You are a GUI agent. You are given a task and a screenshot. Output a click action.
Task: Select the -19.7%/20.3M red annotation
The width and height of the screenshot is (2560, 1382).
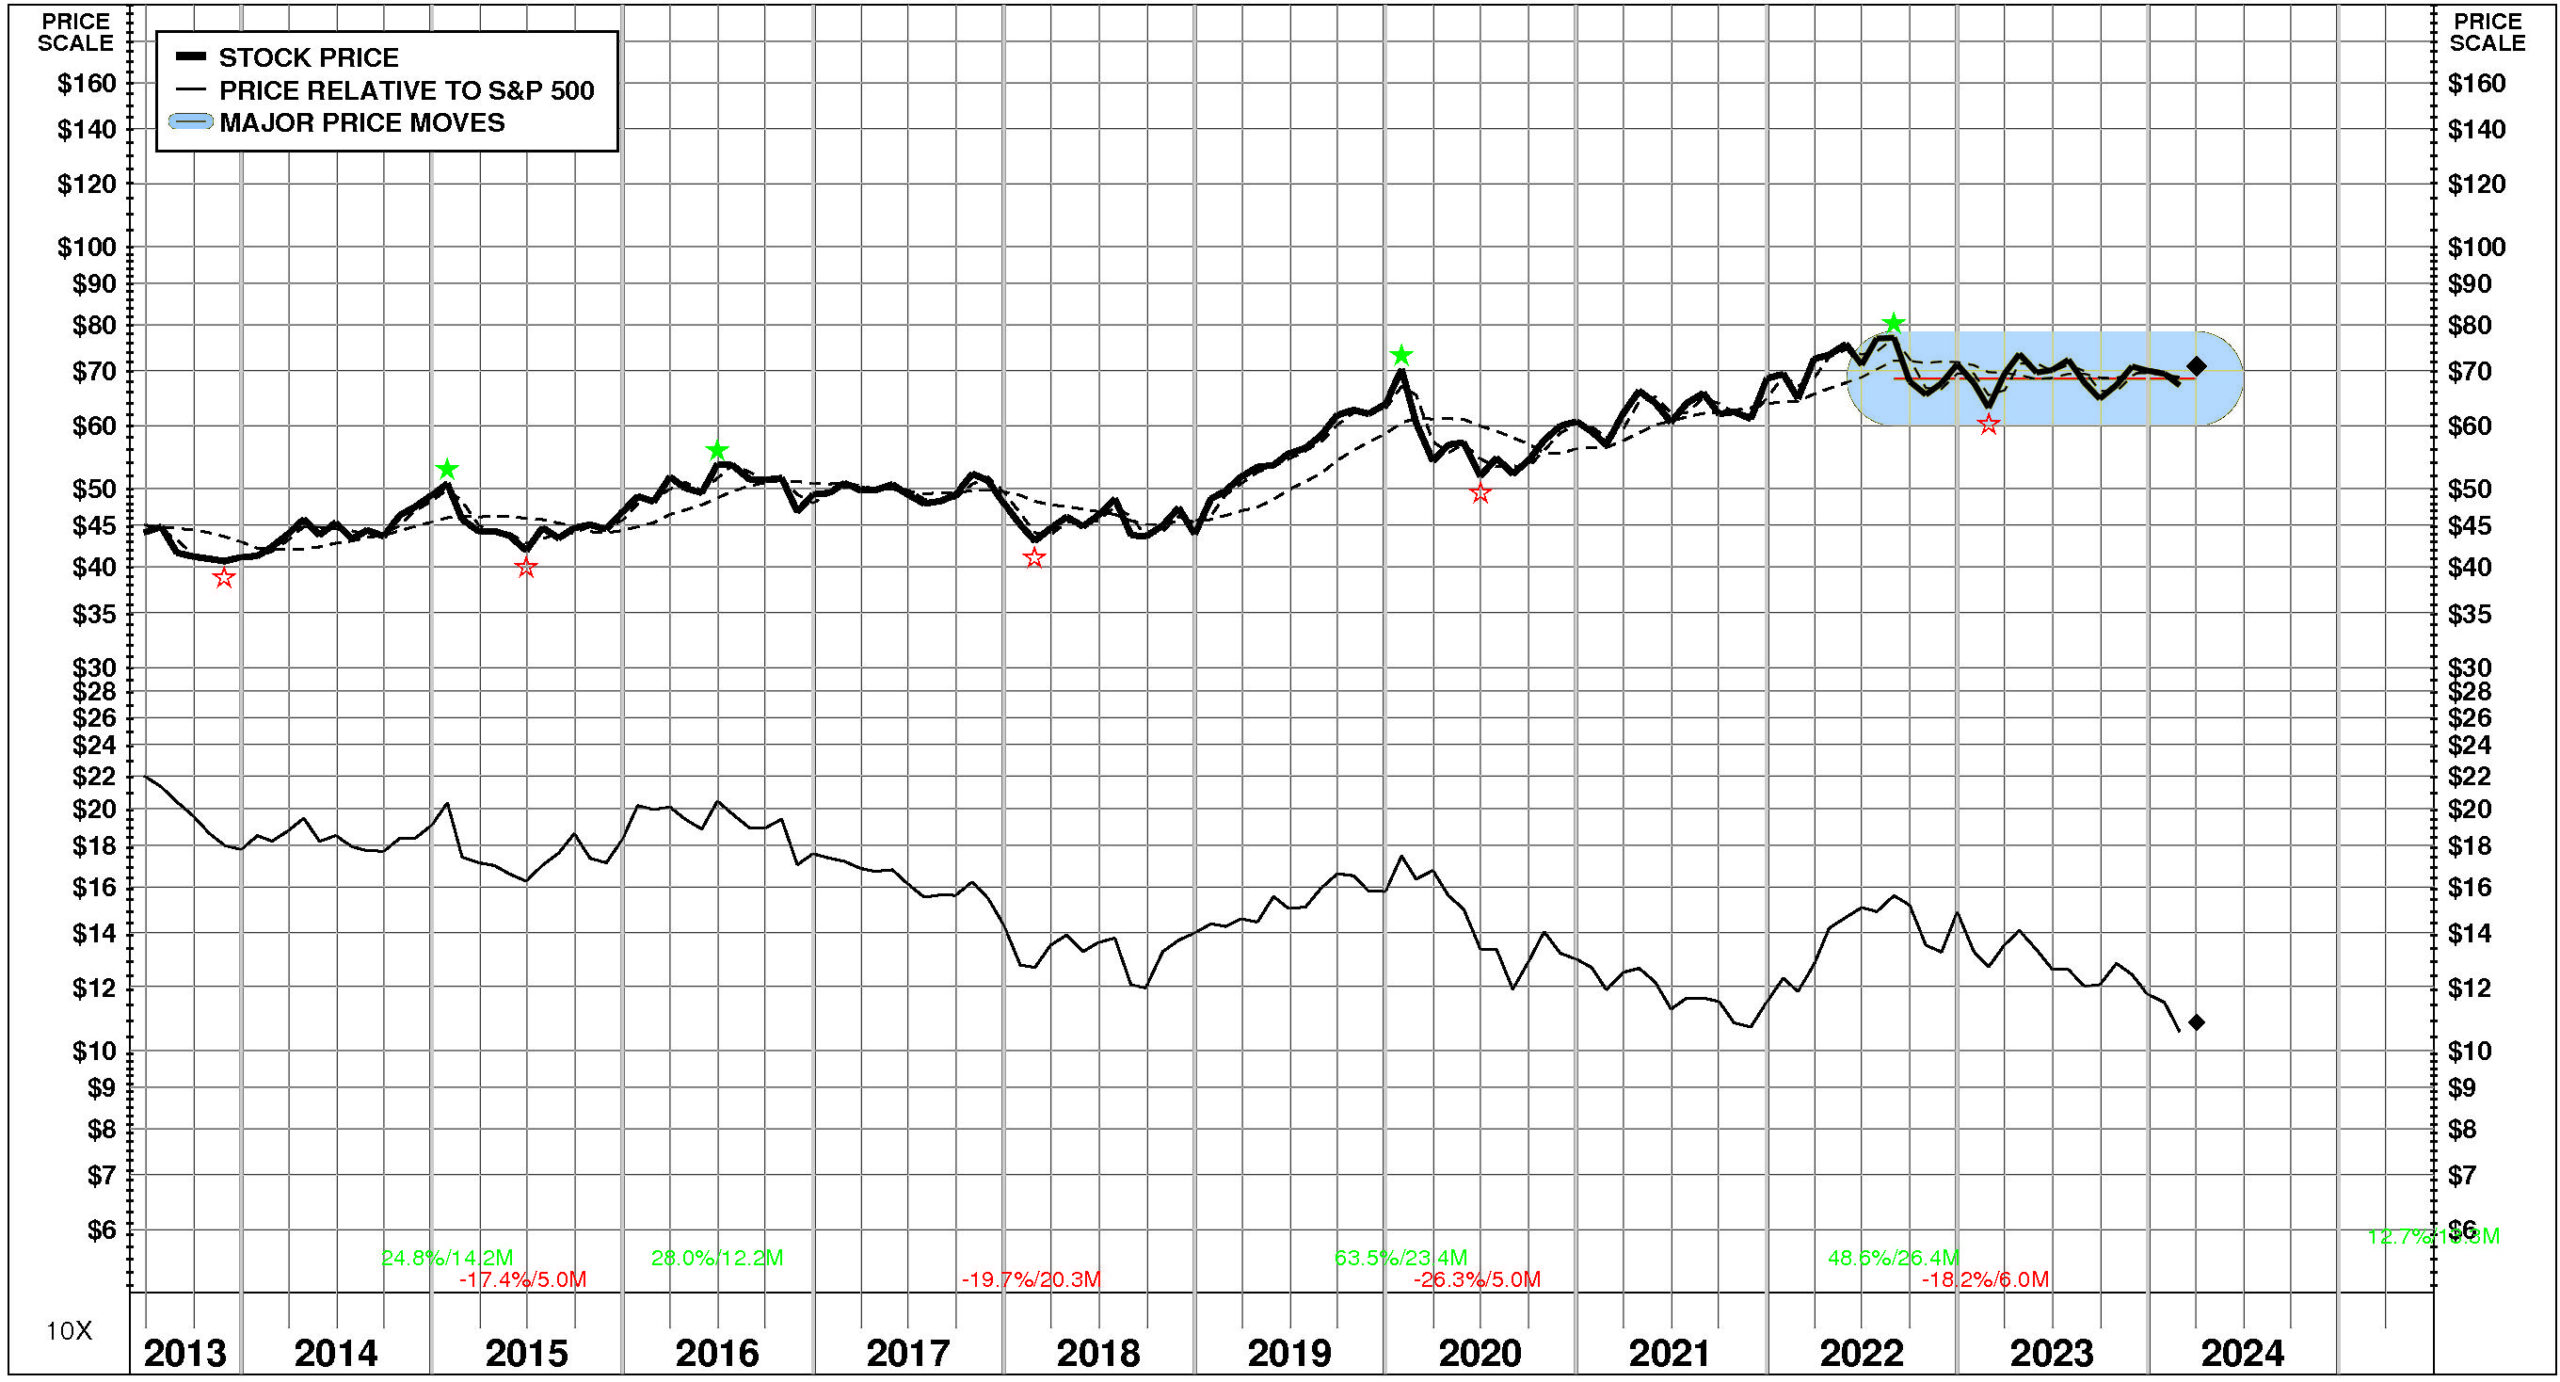(1030, 1279)
